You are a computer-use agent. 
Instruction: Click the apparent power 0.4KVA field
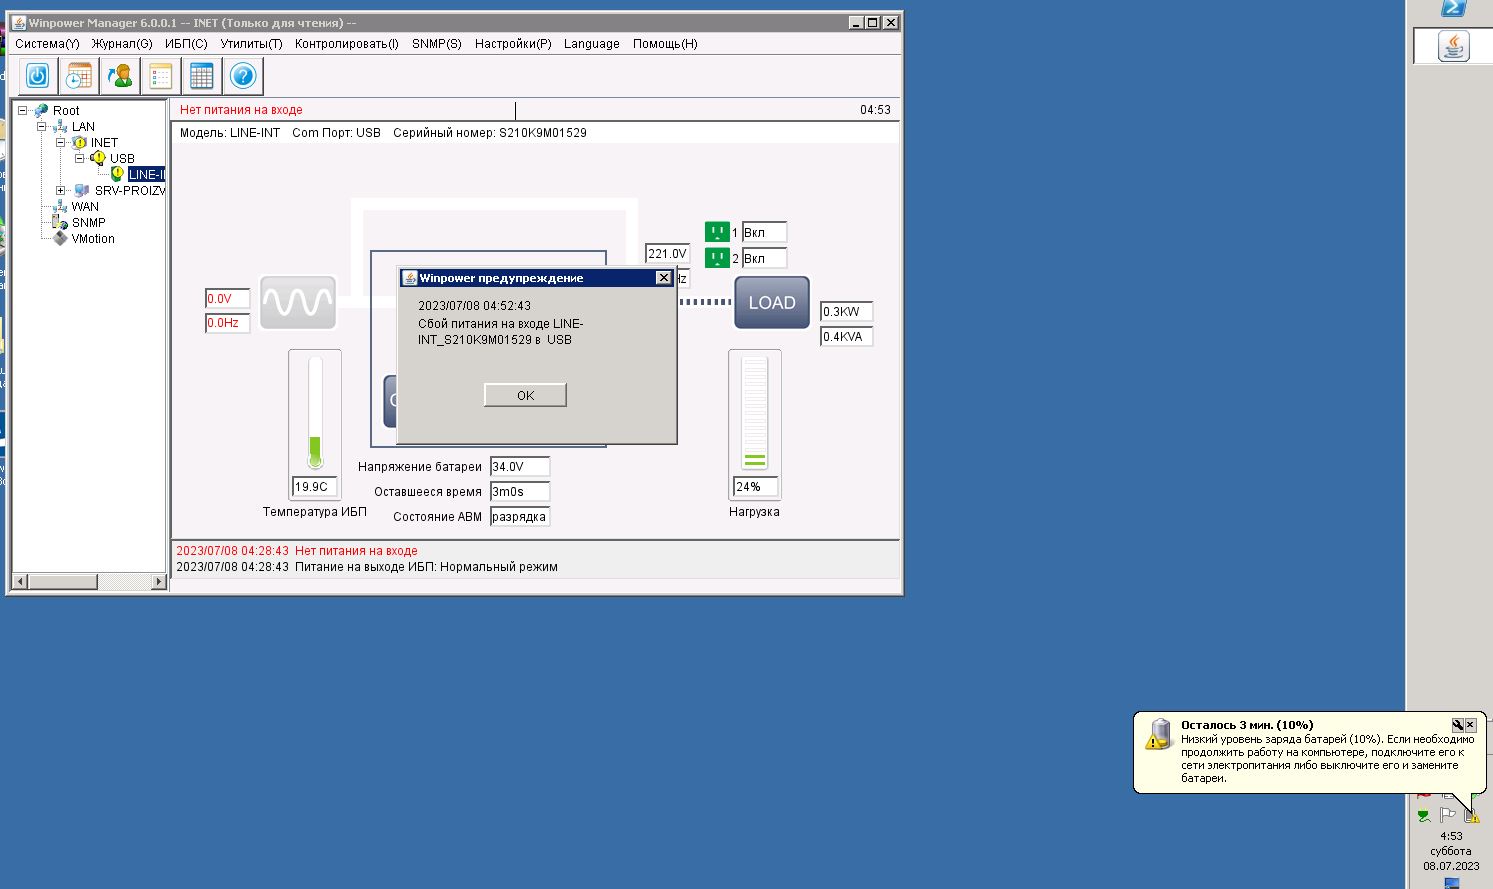point(847,337)
